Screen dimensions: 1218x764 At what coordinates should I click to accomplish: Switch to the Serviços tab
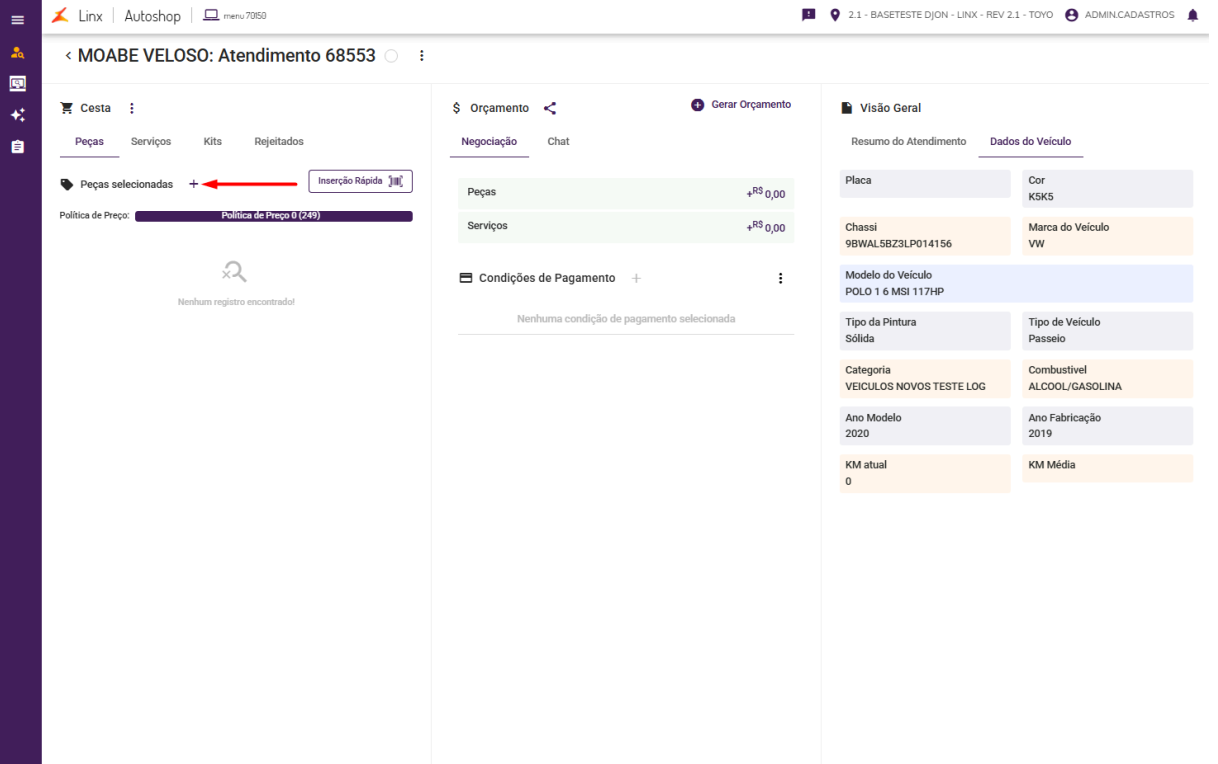pos(151,142)
